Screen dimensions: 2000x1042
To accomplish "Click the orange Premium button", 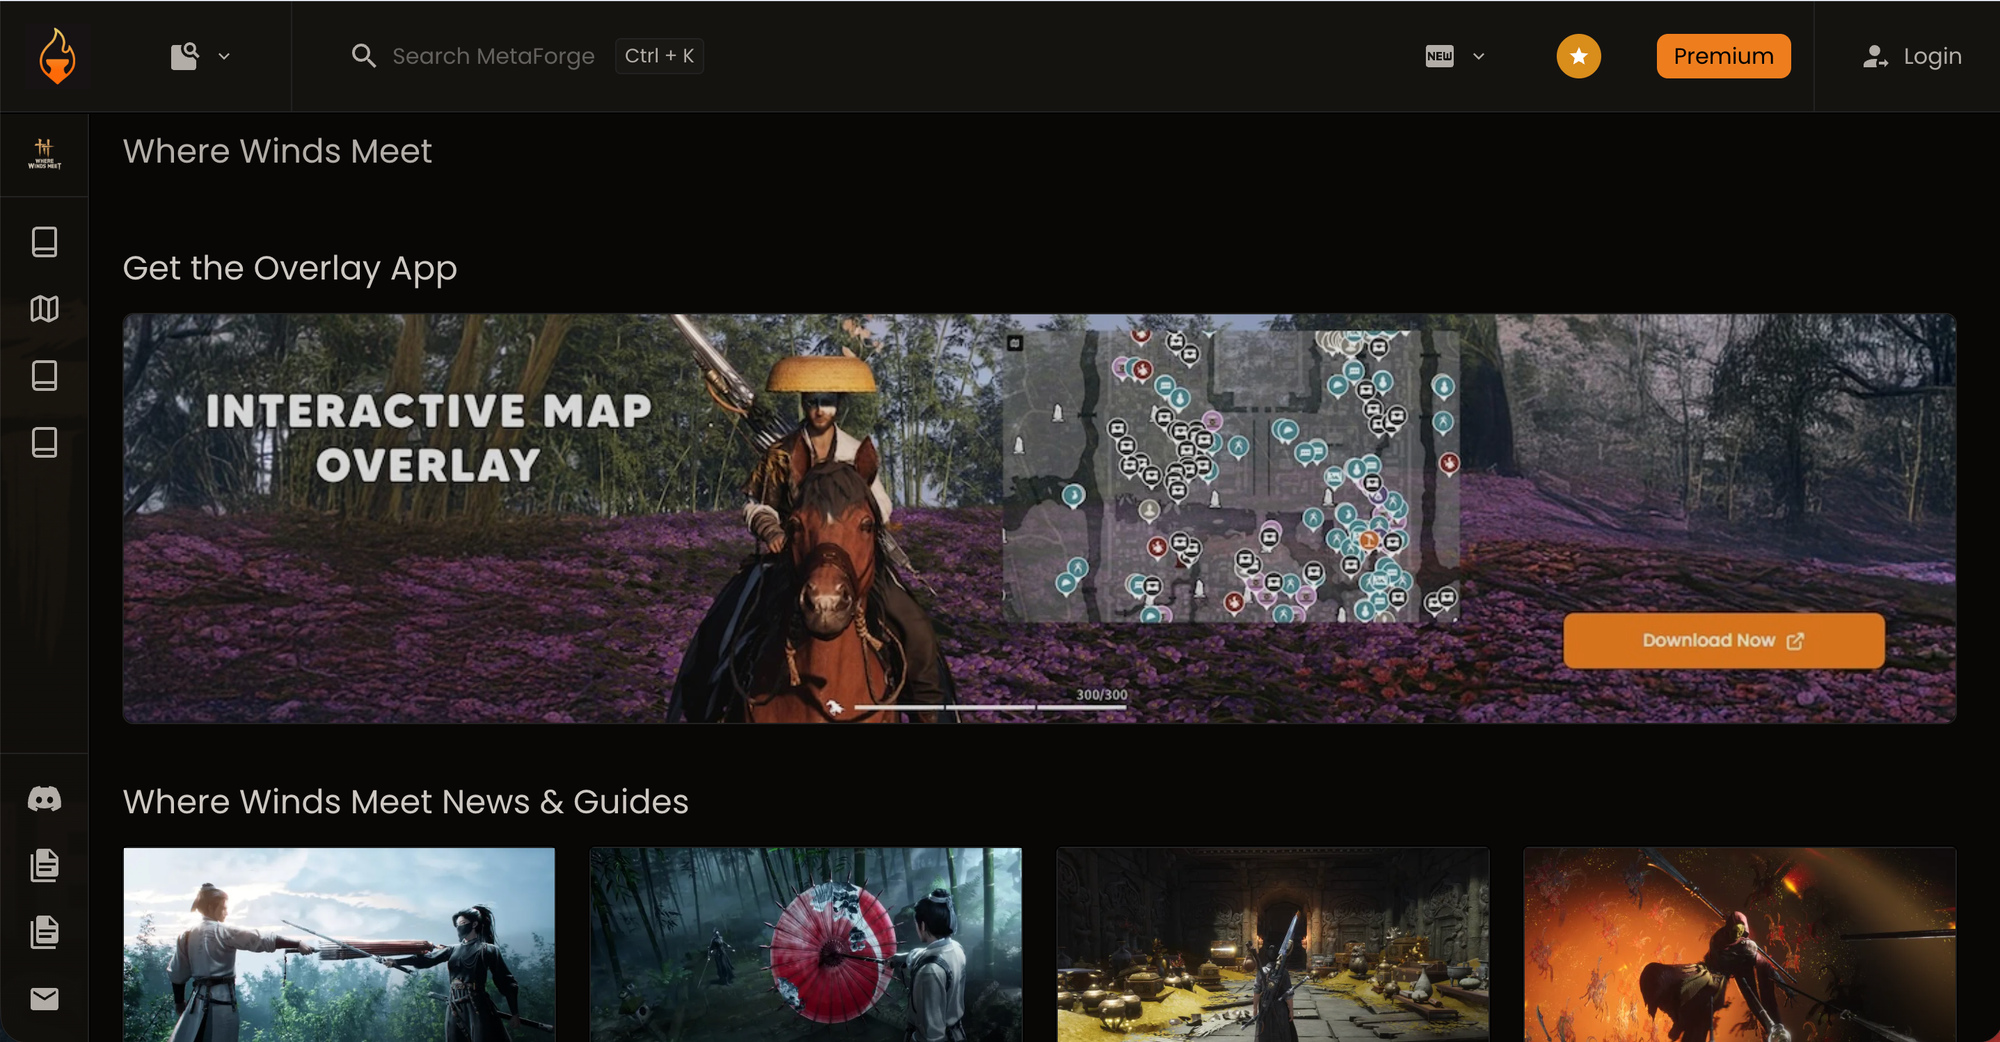I will [1723, 56].
